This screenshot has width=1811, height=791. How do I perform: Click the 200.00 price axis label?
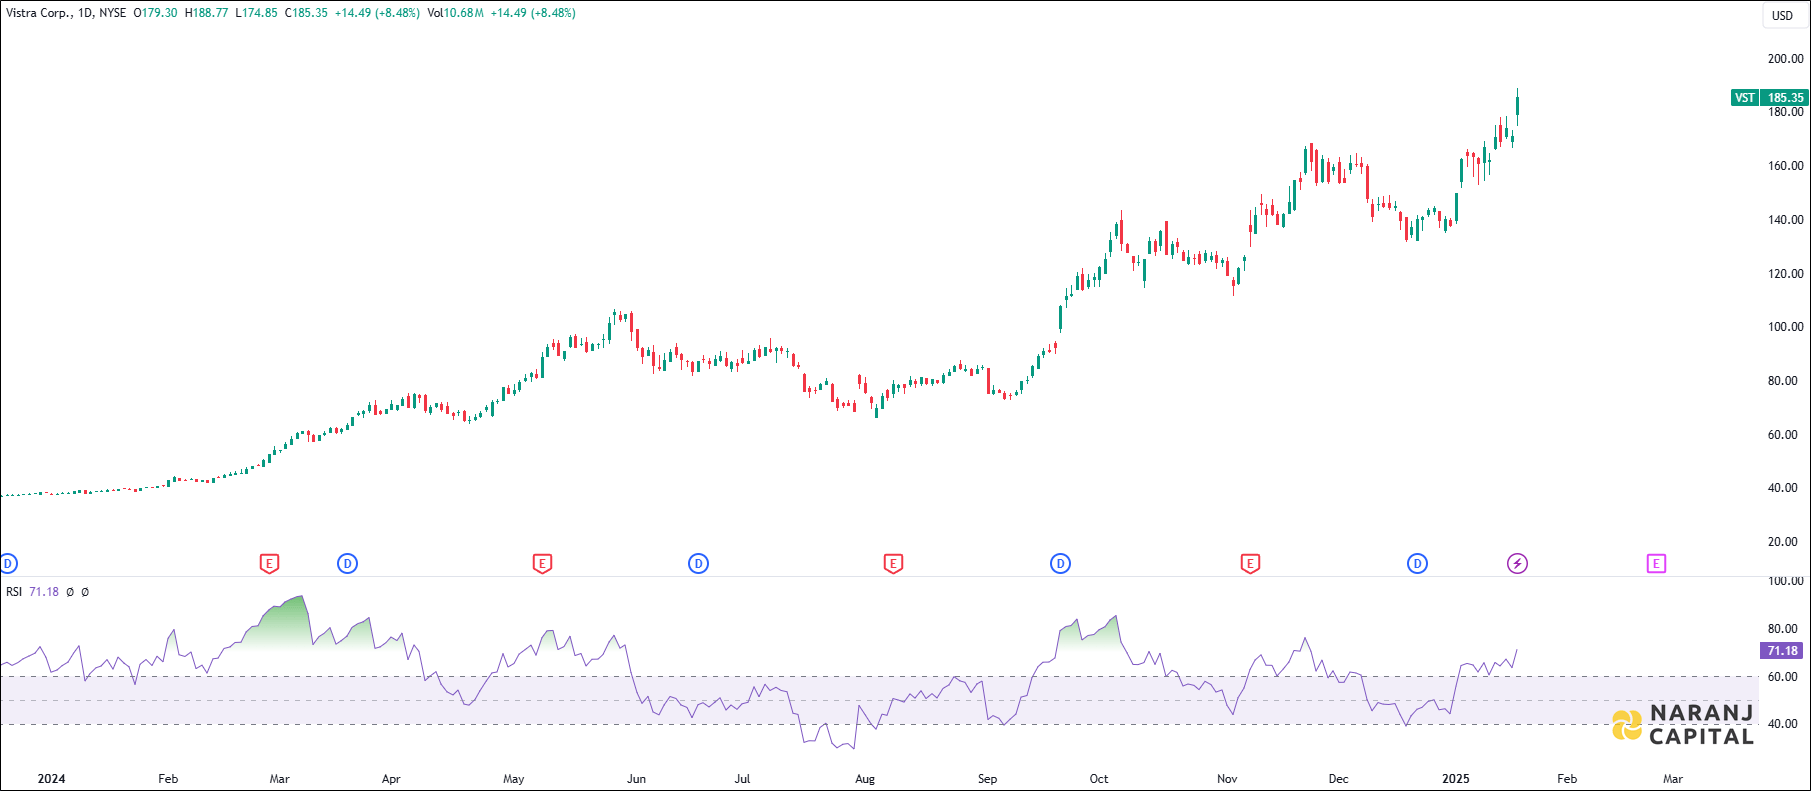tap(1785, 59)
